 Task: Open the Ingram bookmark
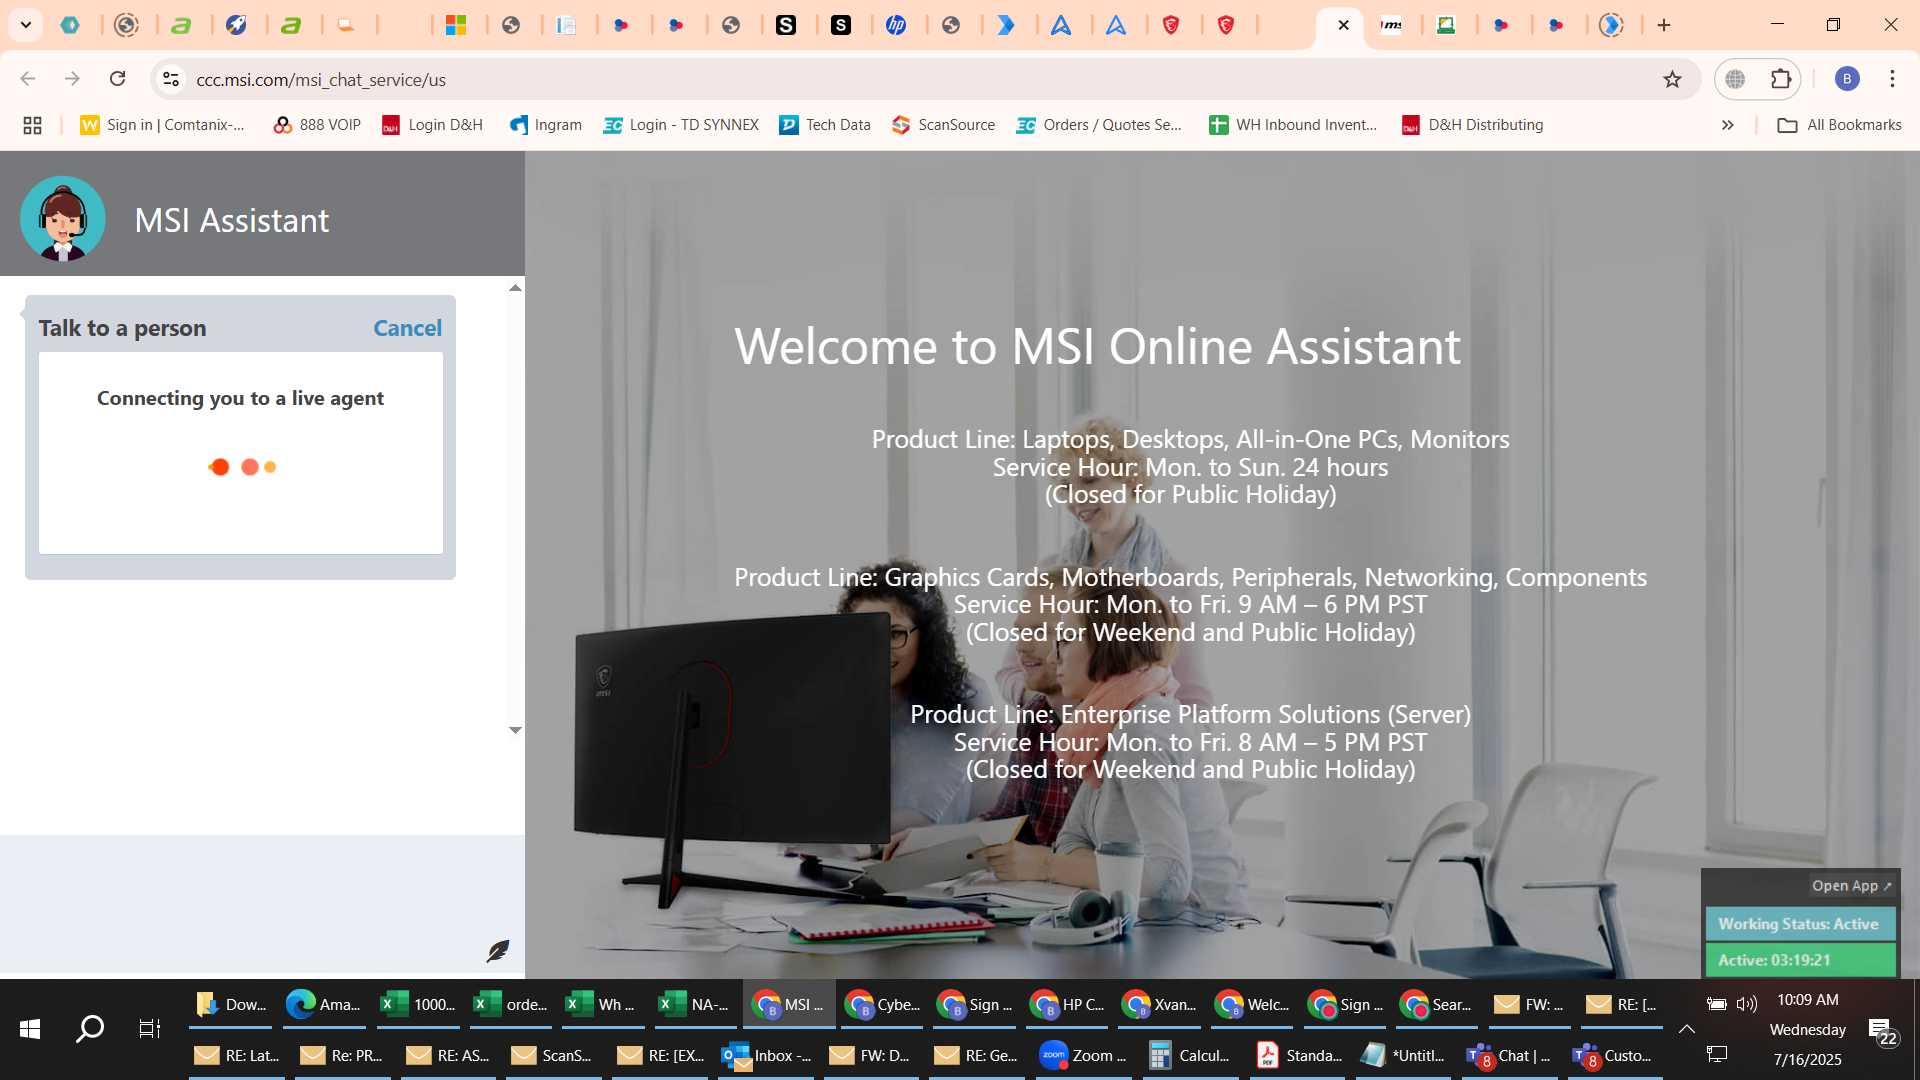tap(546, 125)
